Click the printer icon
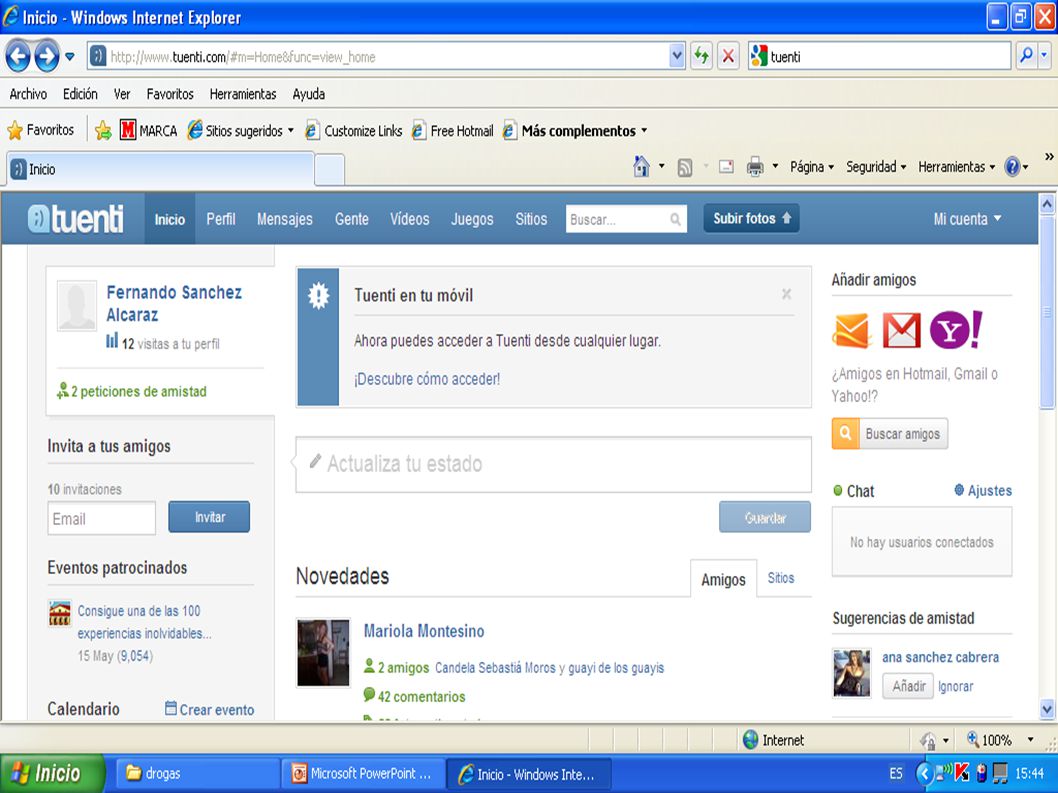Screen dimensions: 1058x793 pyautogui.click(x=755, y=167)
